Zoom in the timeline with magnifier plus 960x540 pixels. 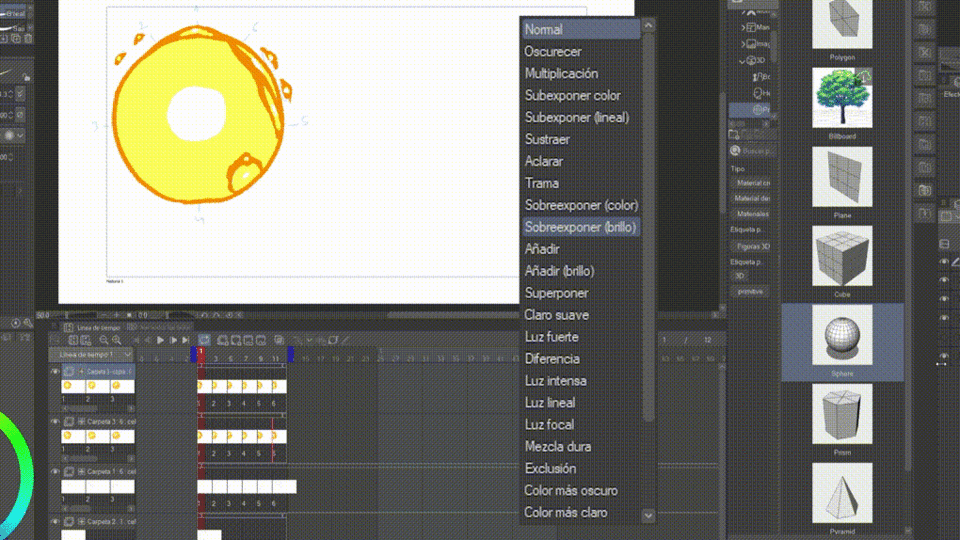click(116, 340)
